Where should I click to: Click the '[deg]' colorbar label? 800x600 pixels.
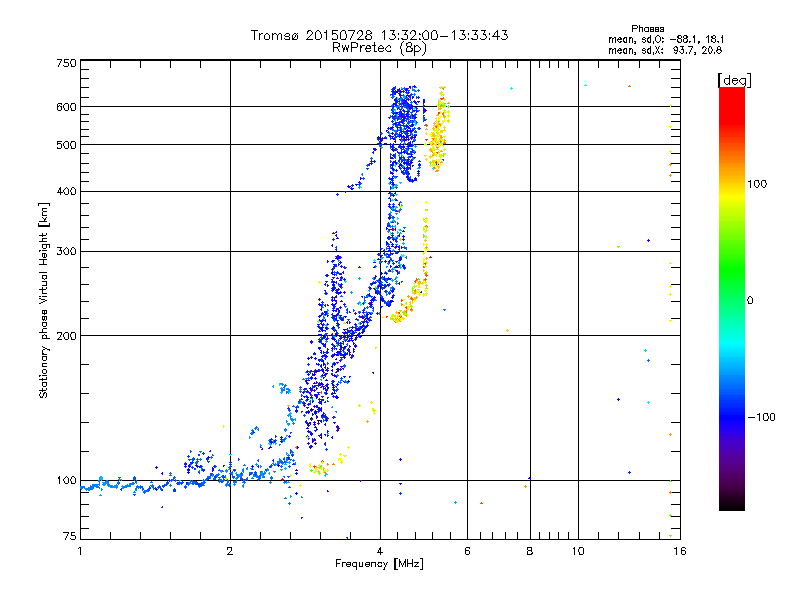click(734, 80)
